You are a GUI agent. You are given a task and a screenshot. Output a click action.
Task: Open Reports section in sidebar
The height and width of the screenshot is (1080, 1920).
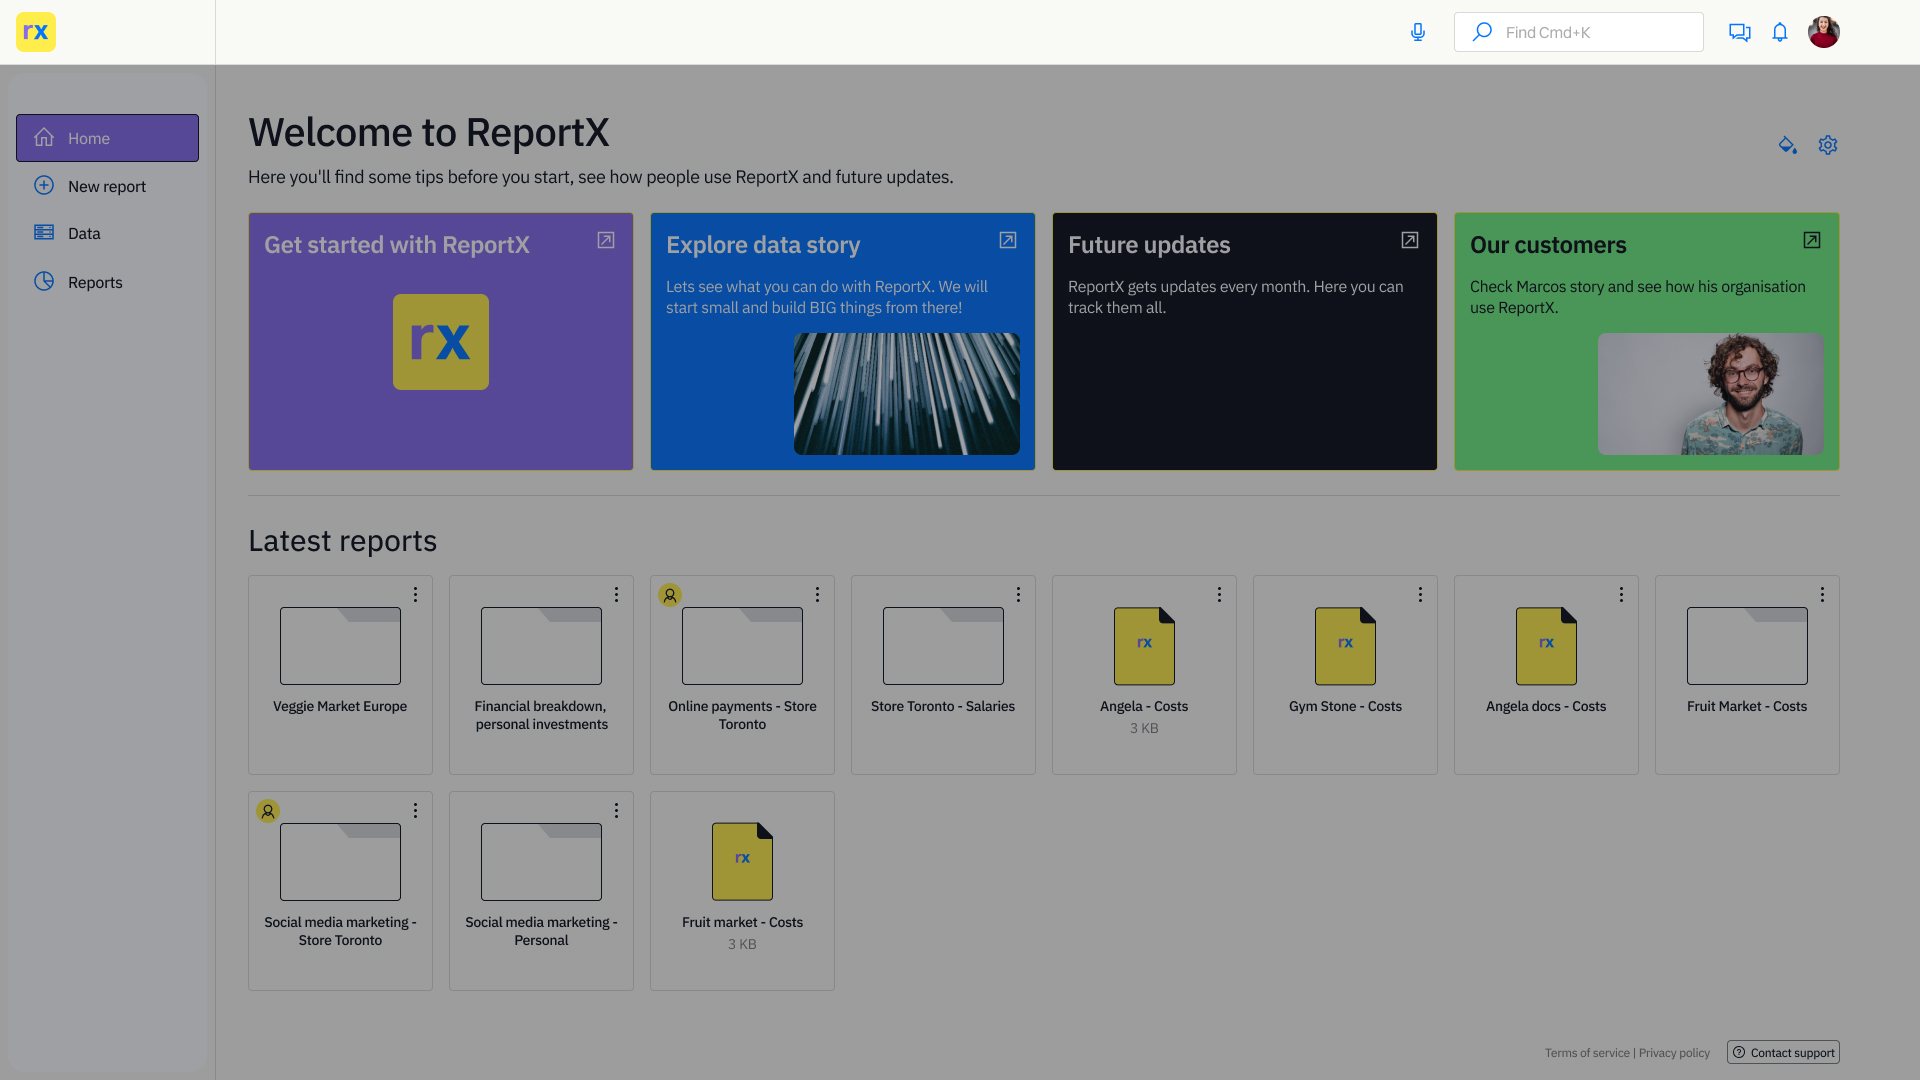pos(107,282)
